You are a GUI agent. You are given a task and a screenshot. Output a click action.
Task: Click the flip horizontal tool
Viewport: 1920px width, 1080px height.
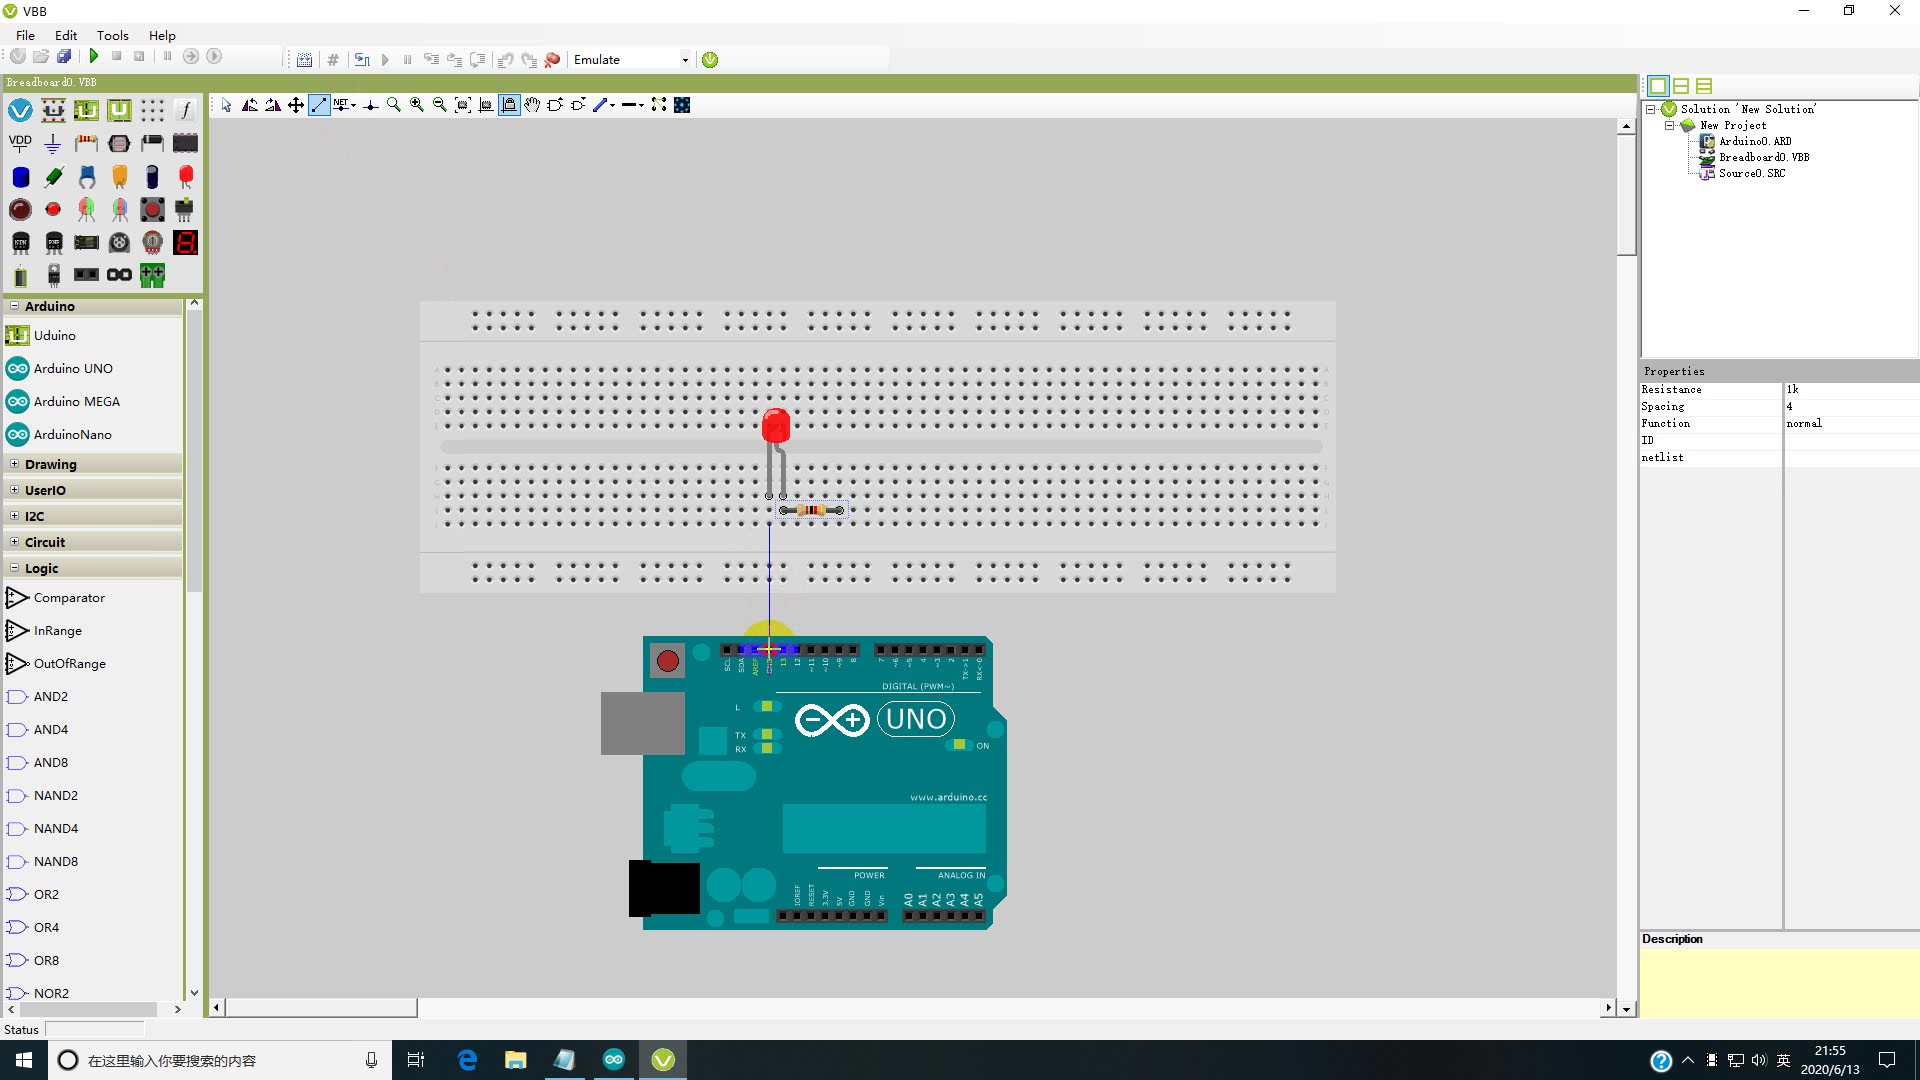pyautogui.click(x=250, y=105)
